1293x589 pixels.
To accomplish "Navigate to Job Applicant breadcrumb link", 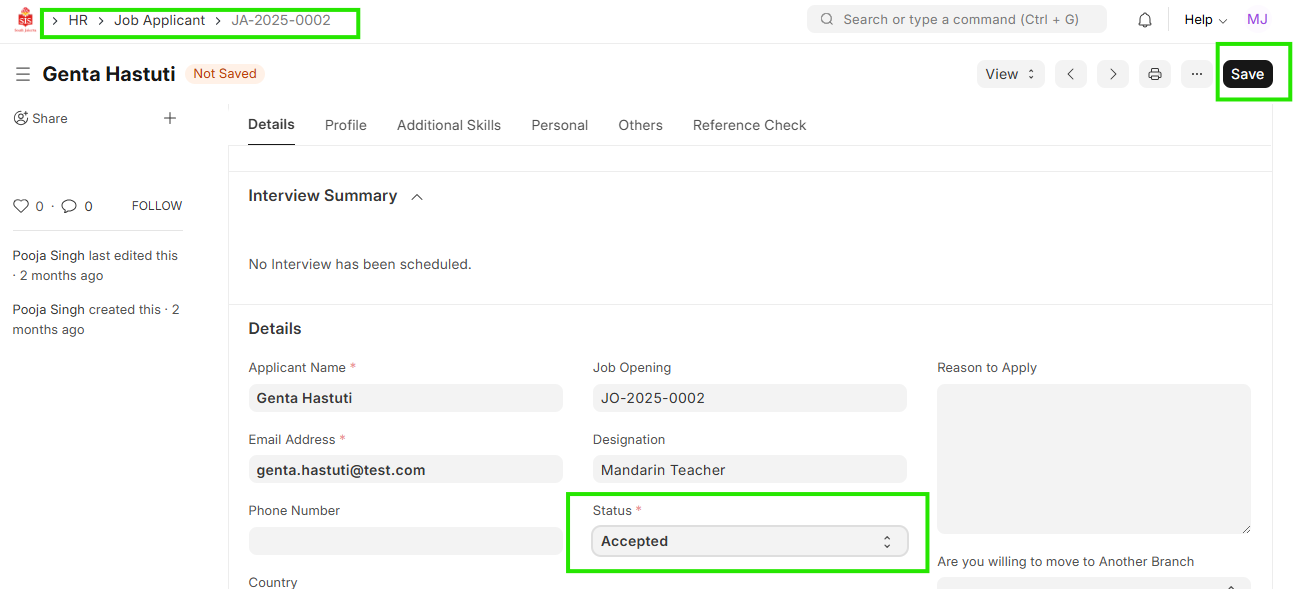I will [x=159, y=20].
